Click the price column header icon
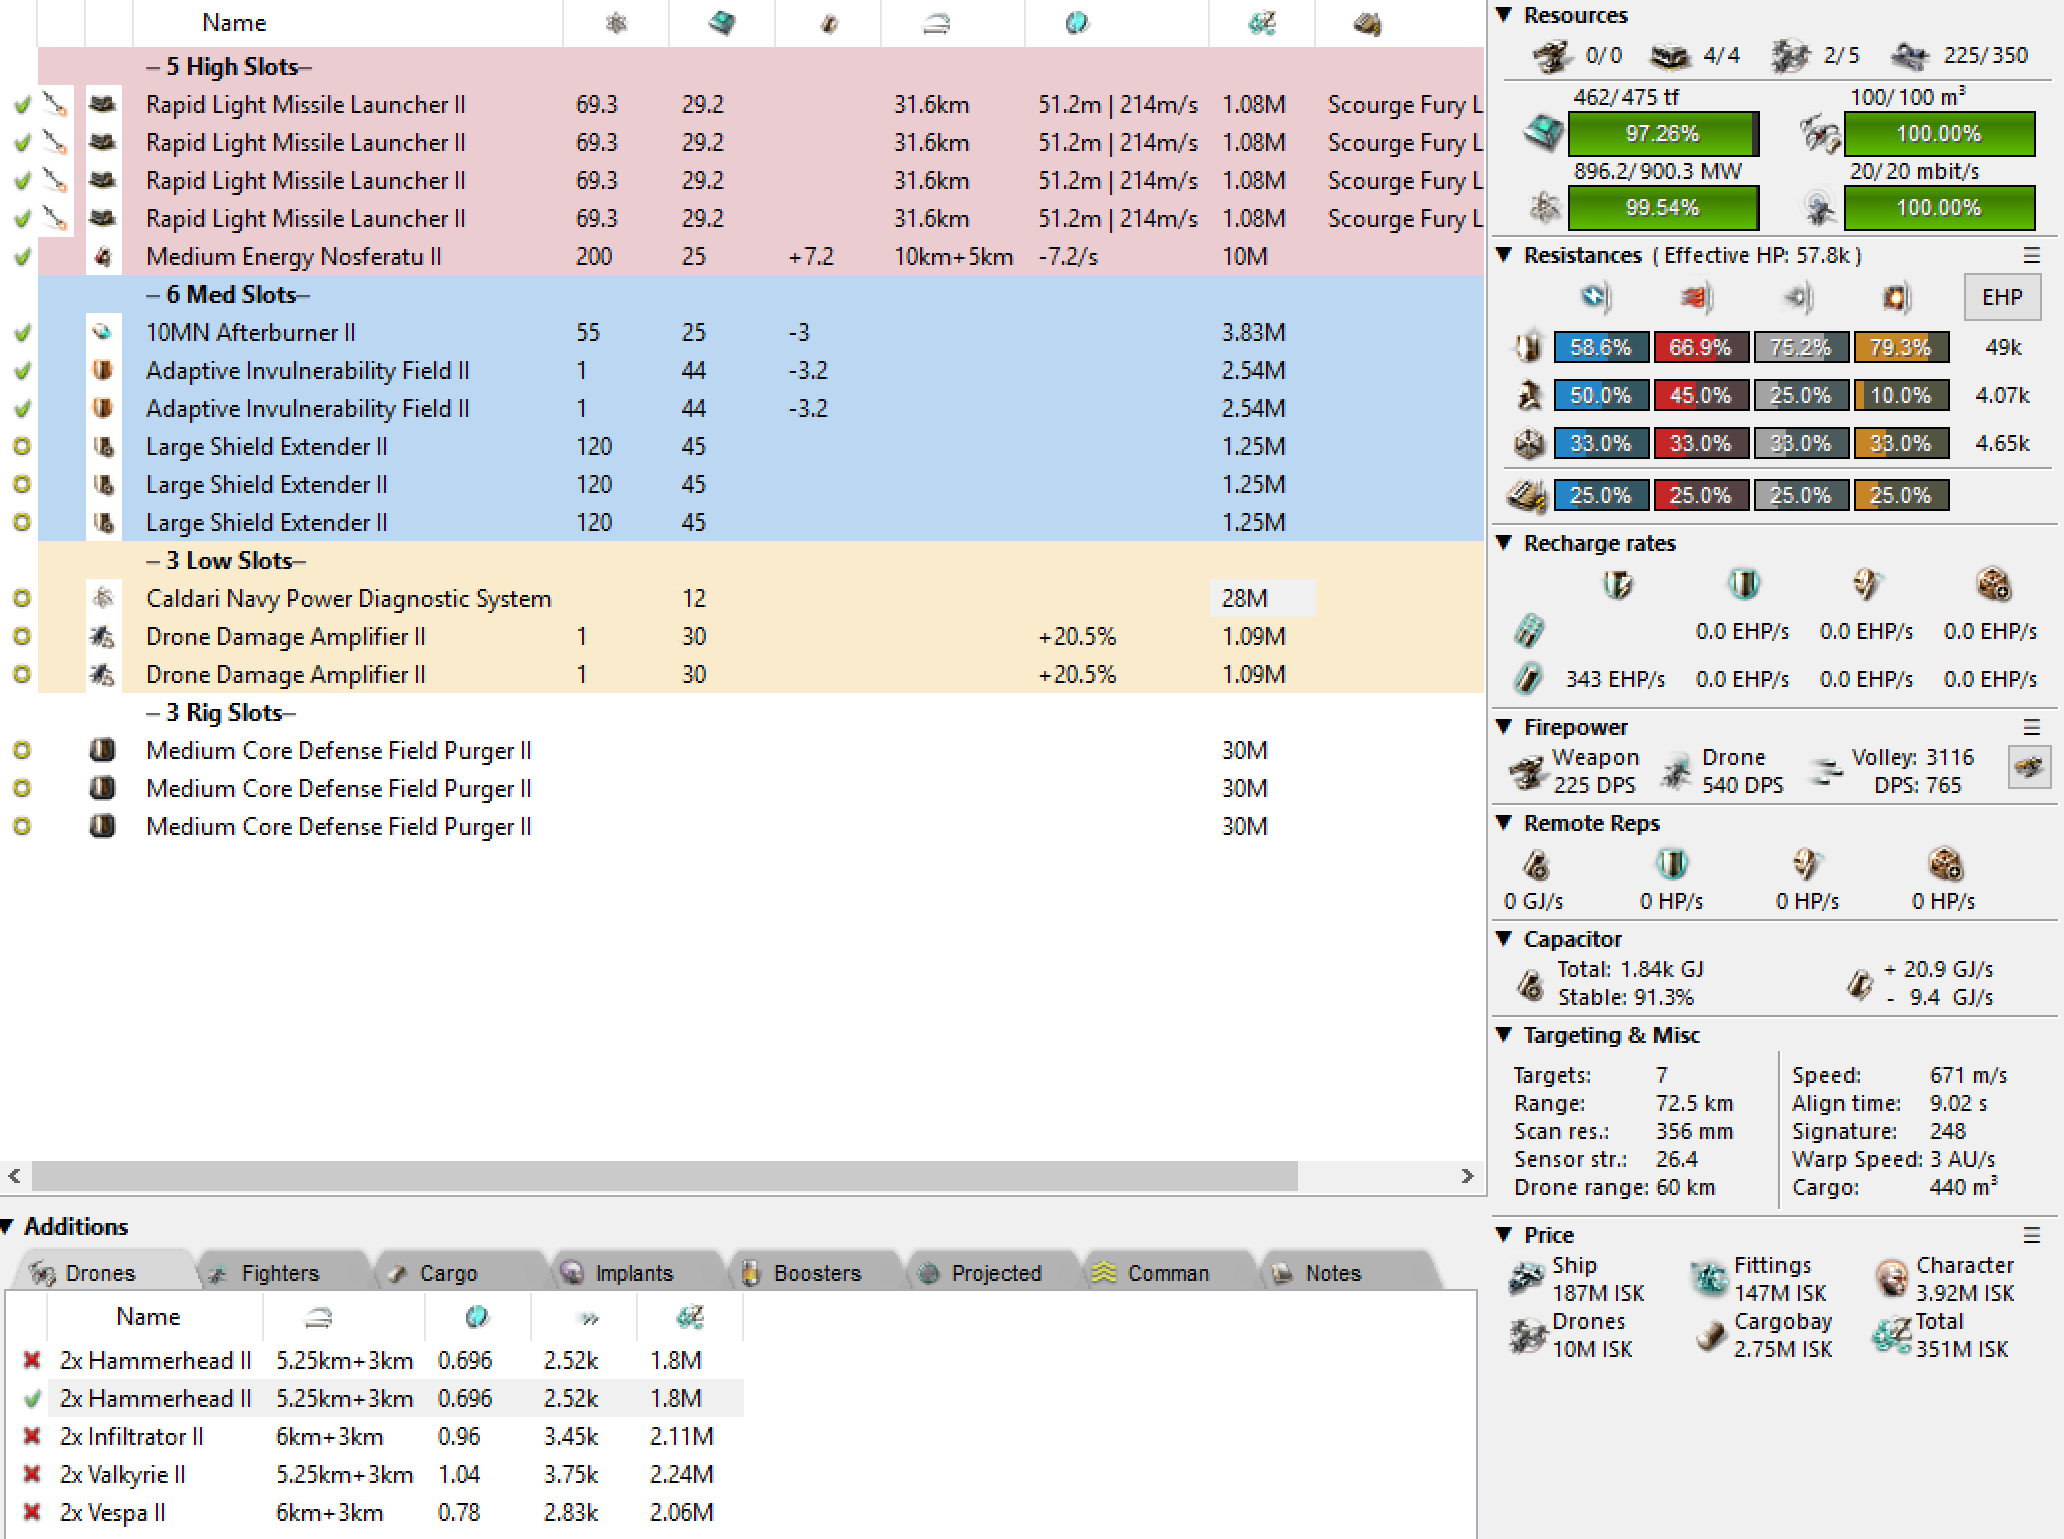Image resolution: width=2064 pixels, height=1539 pixels. click(x=1262, y=23)
